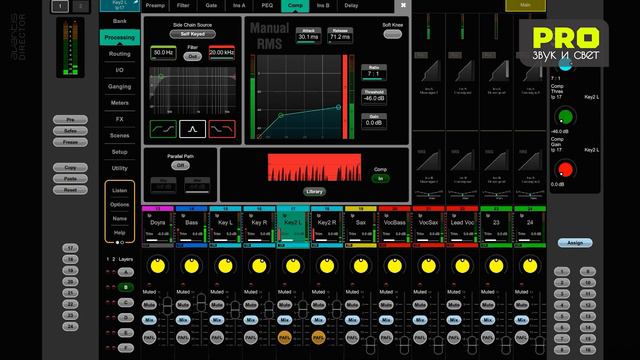This screenshot has width=640, height=360.
Task: Toggle Mix on the Bass channel
Action: [x=183, y=320]
